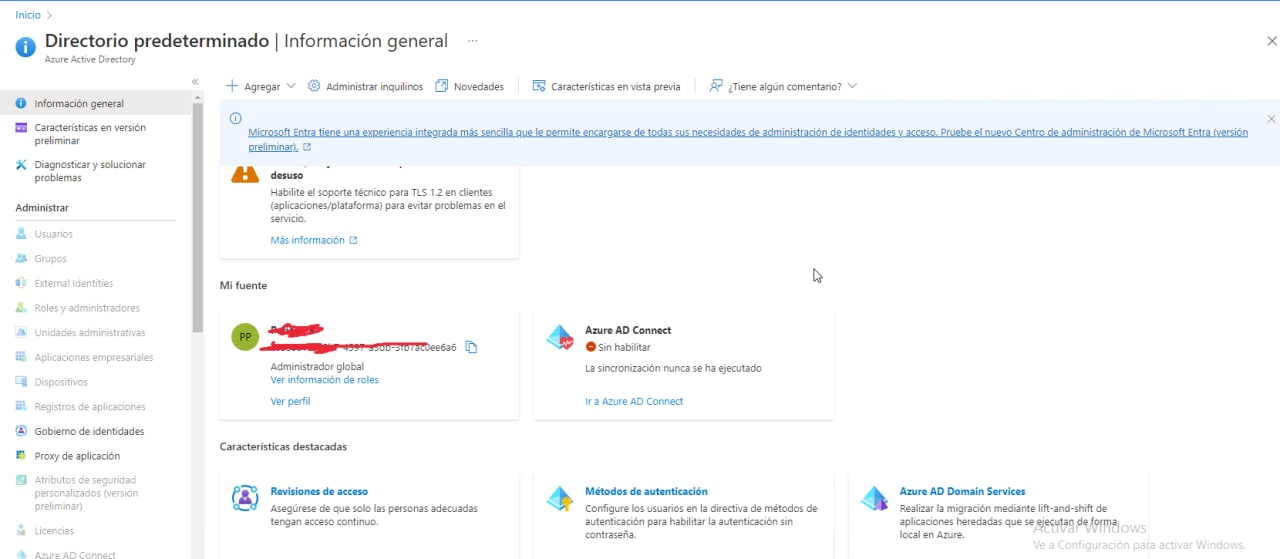The width and height of the screenshot is (1280, 559).
Task: Click the Agregar plus icon
Action: click(232, 86)
